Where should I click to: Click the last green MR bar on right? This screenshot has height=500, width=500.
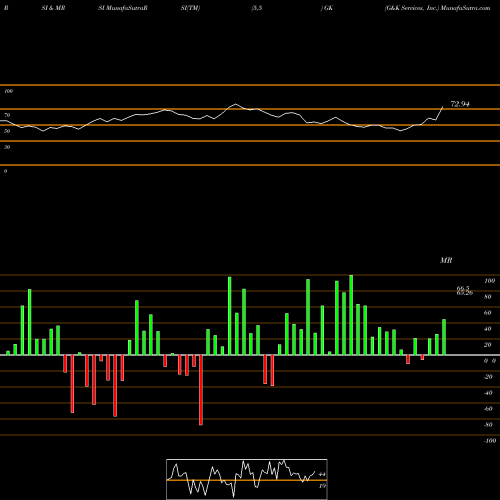point(444,337)
